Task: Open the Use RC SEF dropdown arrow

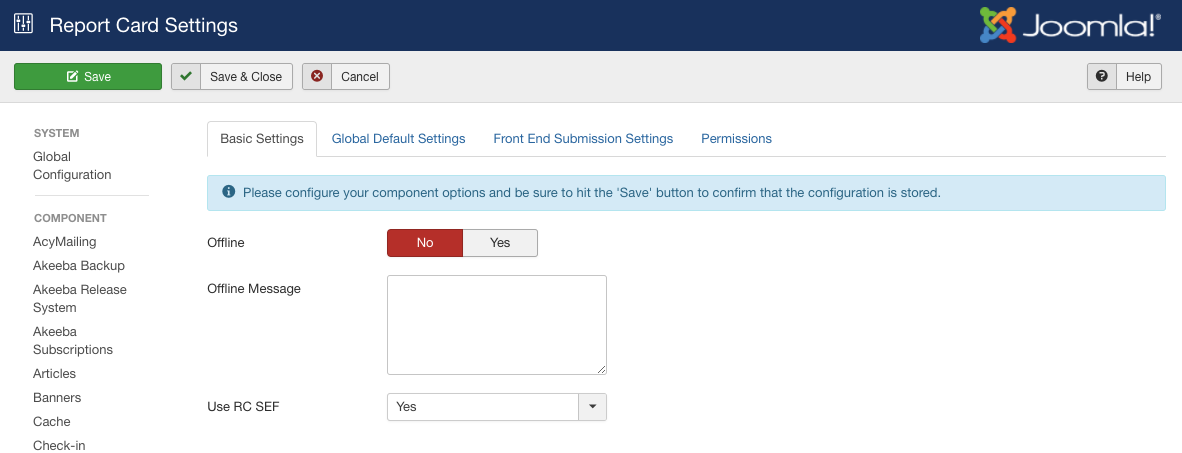Action: click(x=593, y=406)
